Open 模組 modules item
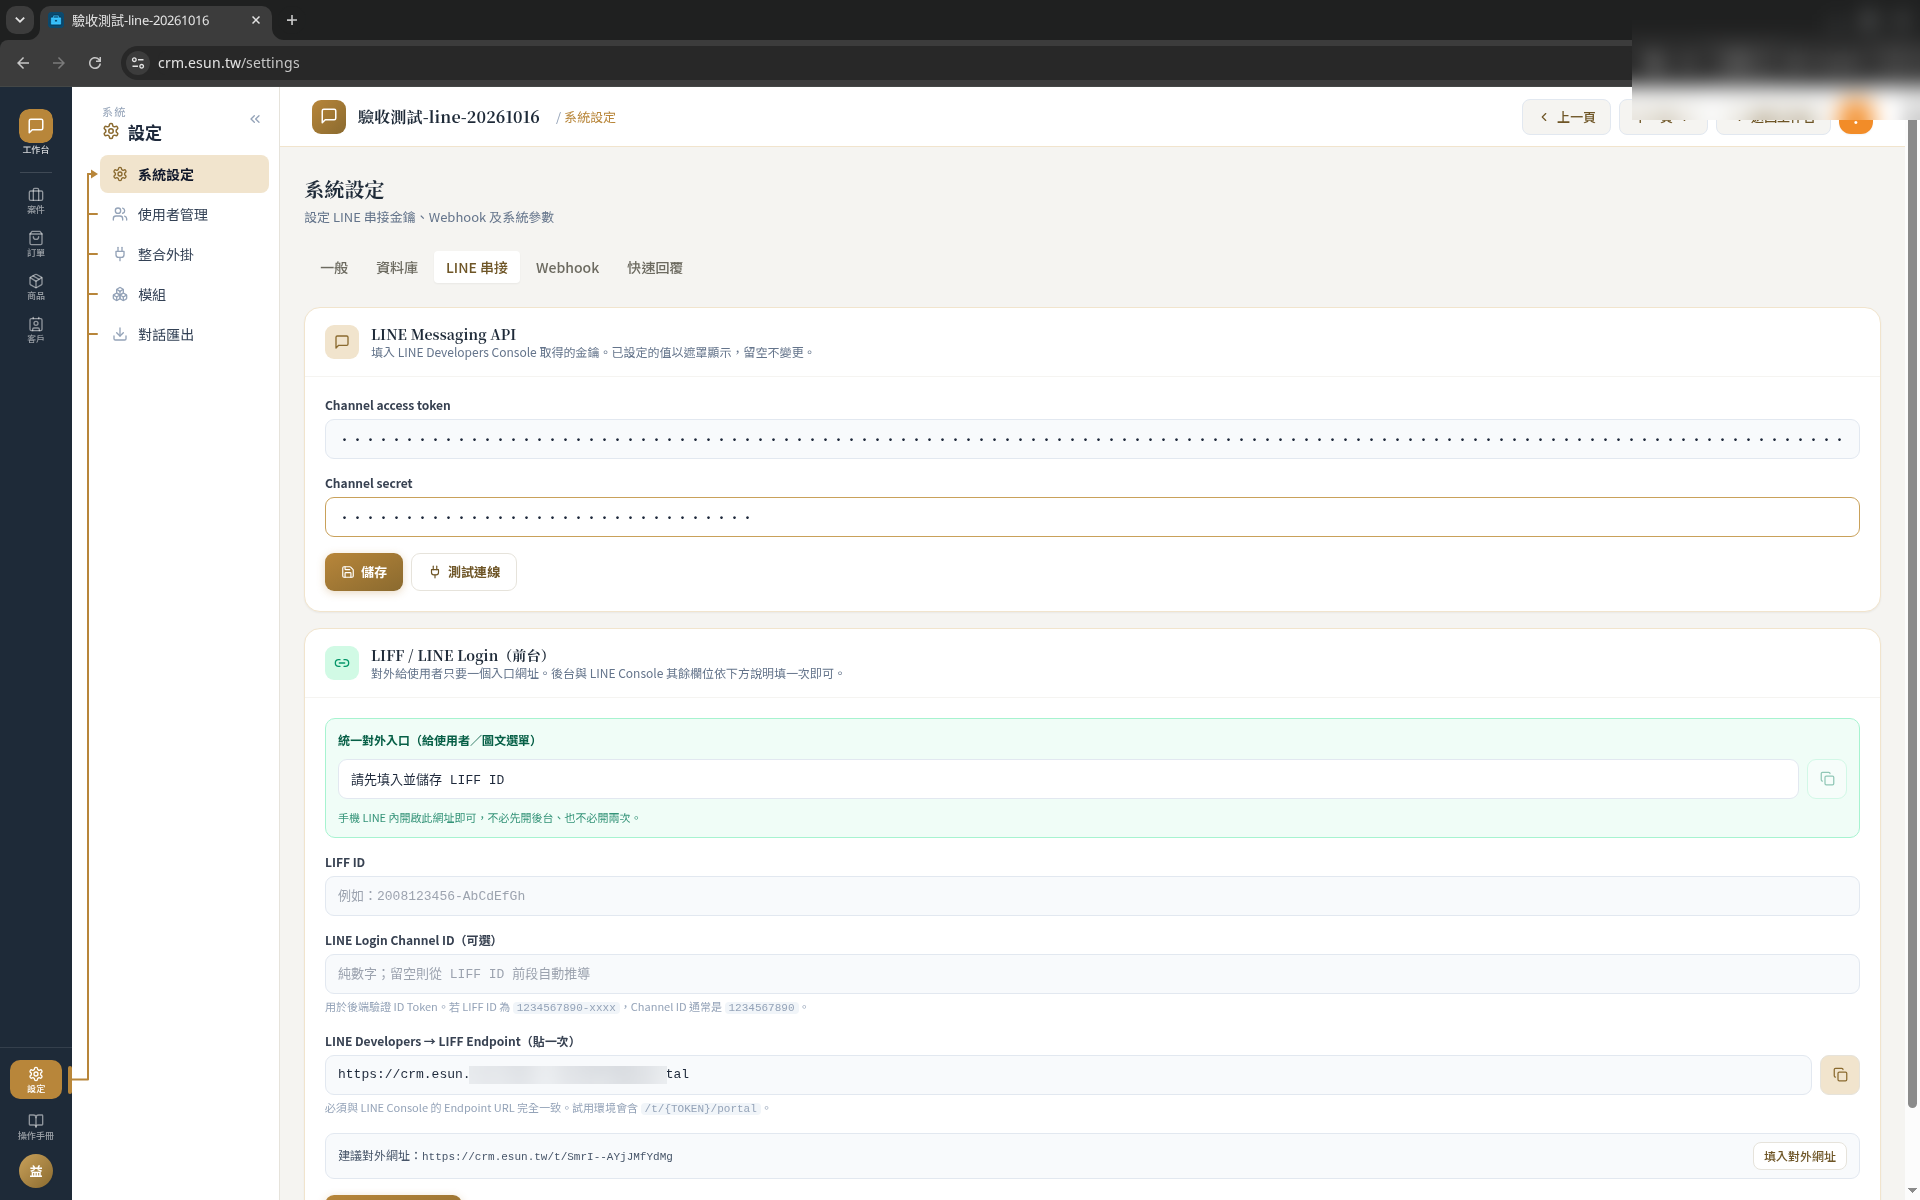Screen dimensions: 1920x1200 coord(184,294)
